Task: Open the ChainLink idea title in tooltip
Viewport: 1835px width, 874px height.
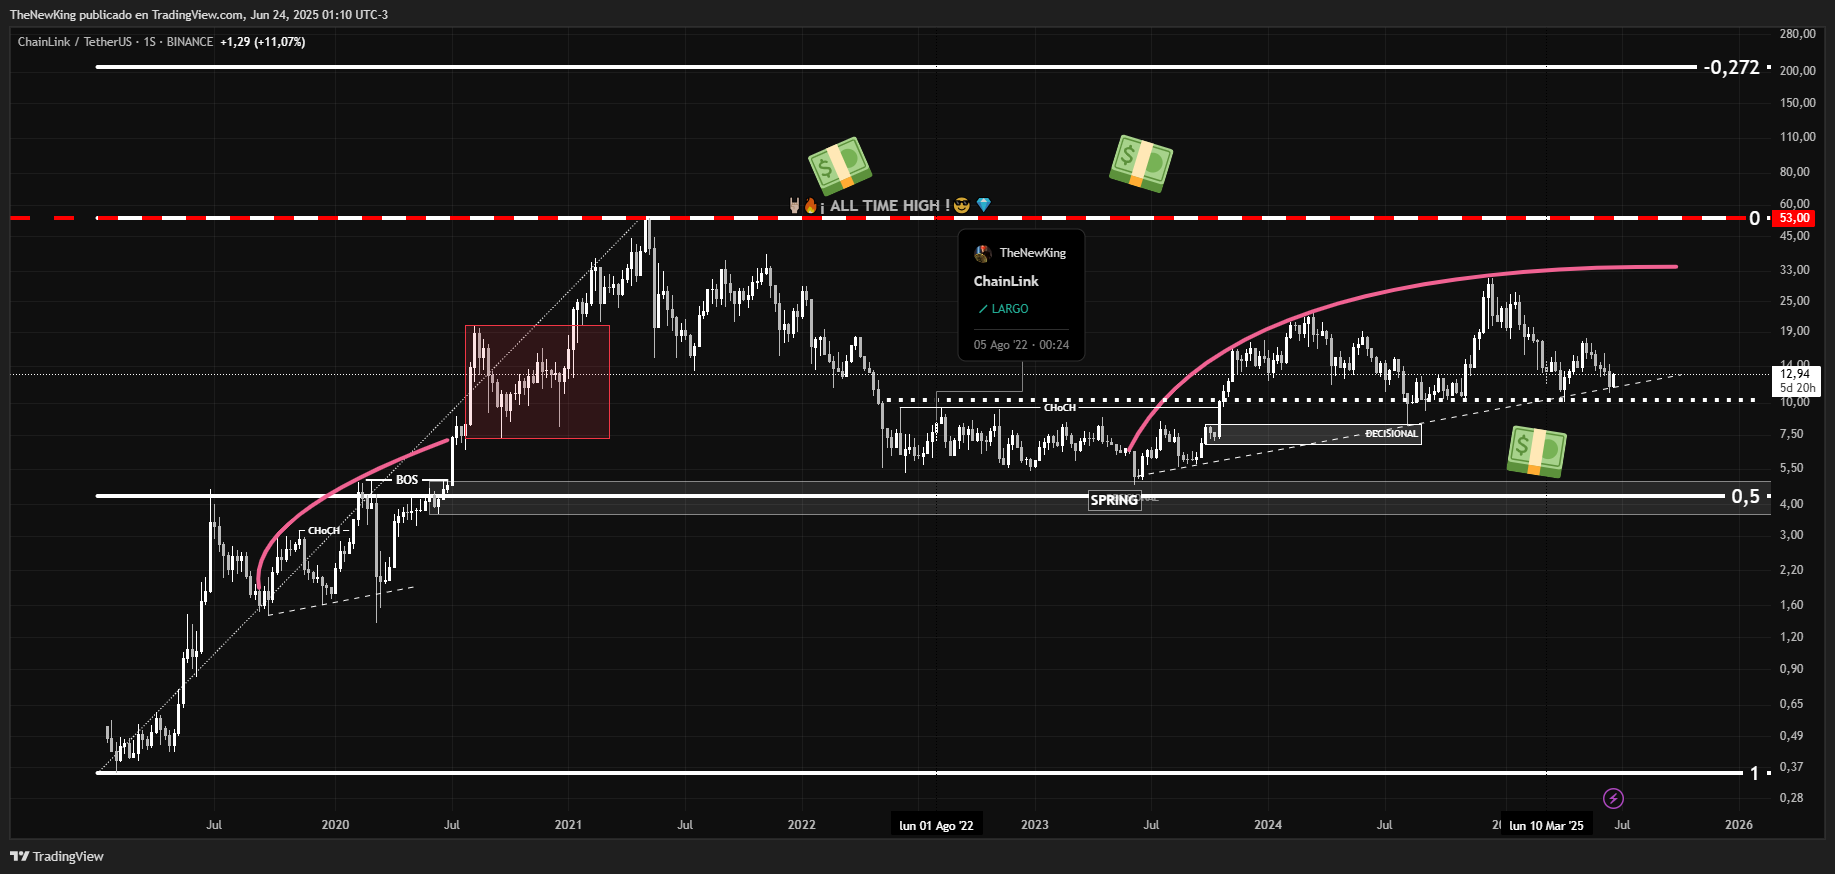Action: tap(1006, 281)
